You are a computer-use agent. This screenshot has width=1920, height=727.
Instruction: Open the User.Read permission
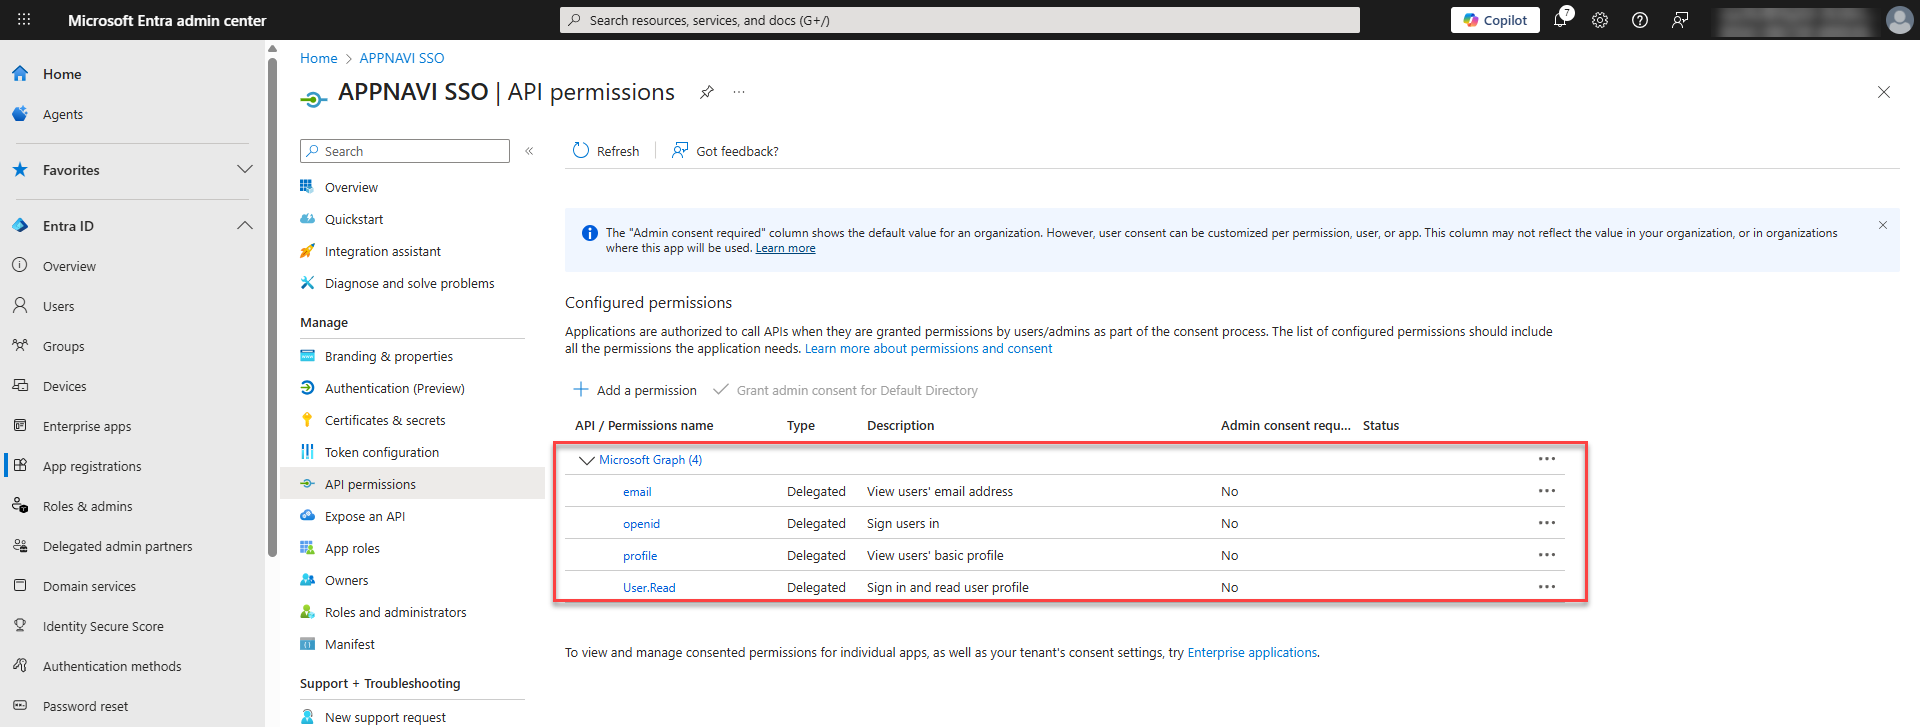tap(649, 588)
